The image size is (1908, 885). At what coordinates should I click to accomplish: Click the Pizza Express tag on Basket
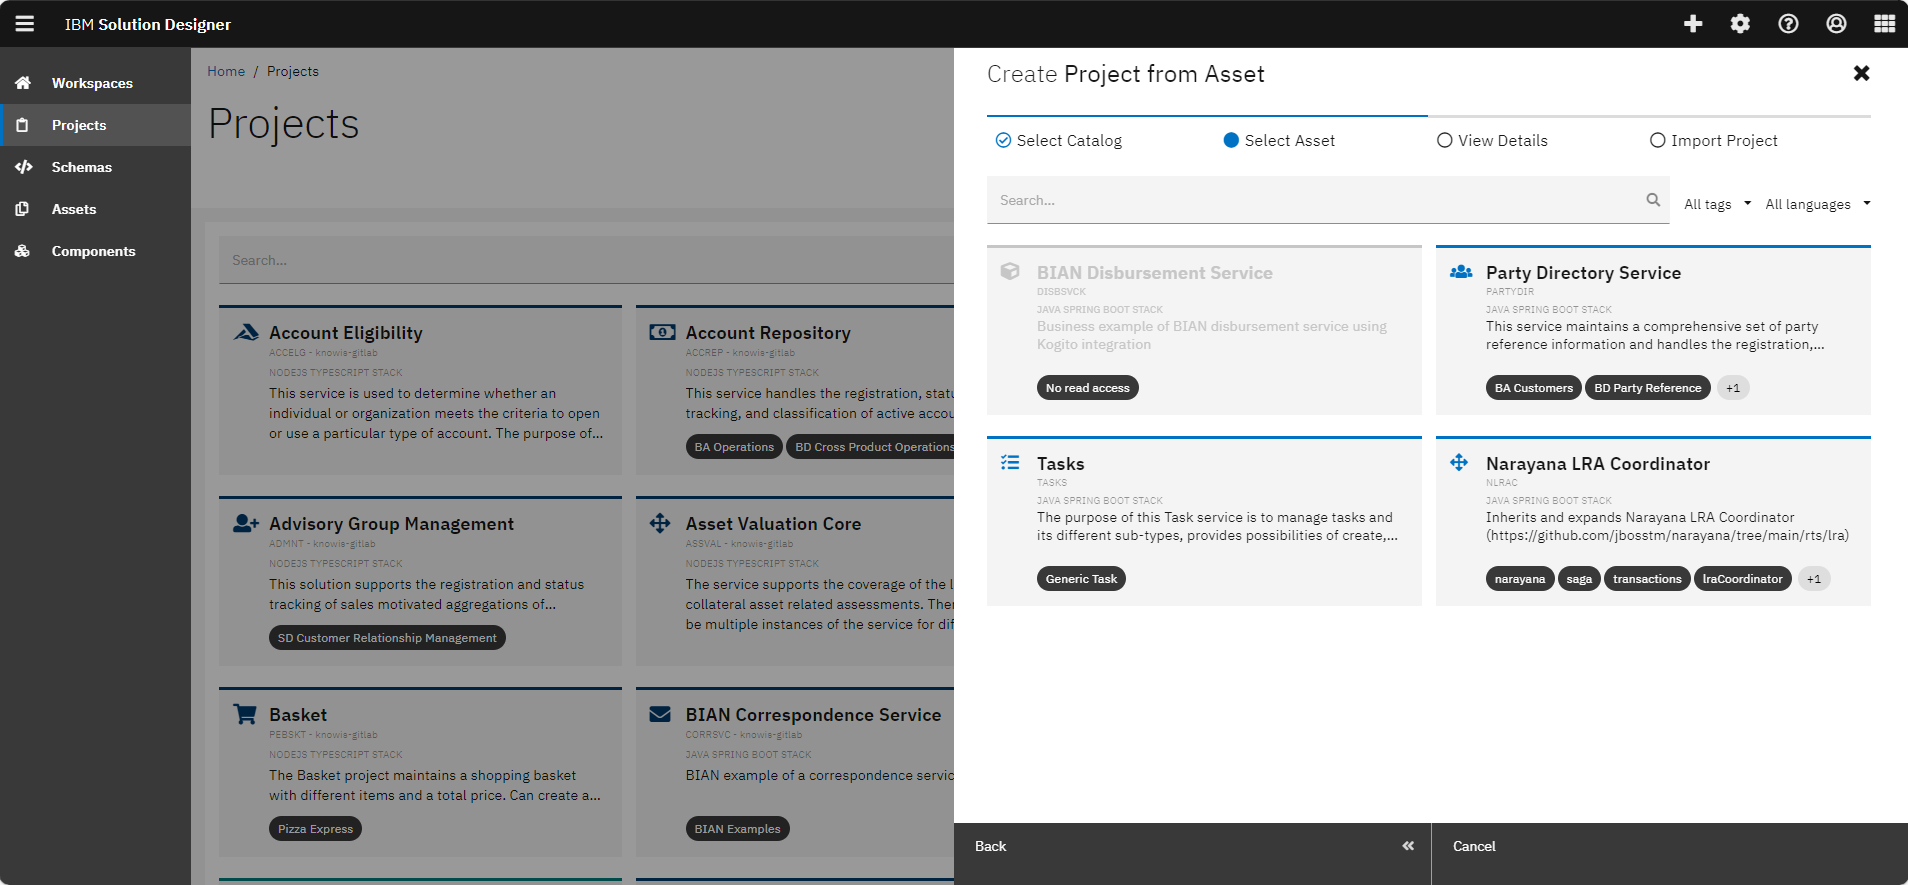pos(315,829)
